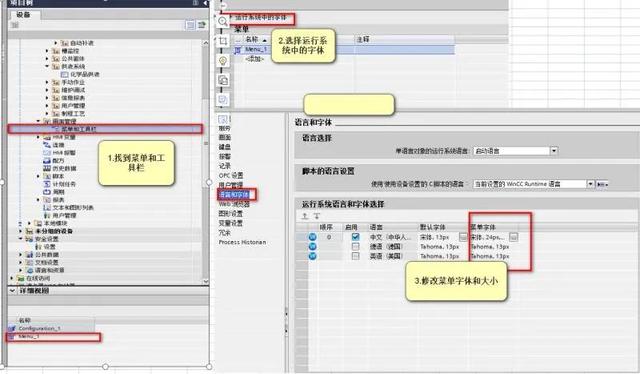The image size is (640, 374).
Task: Enable the 德语 language checkbox
Action: [x=356, y=246]
